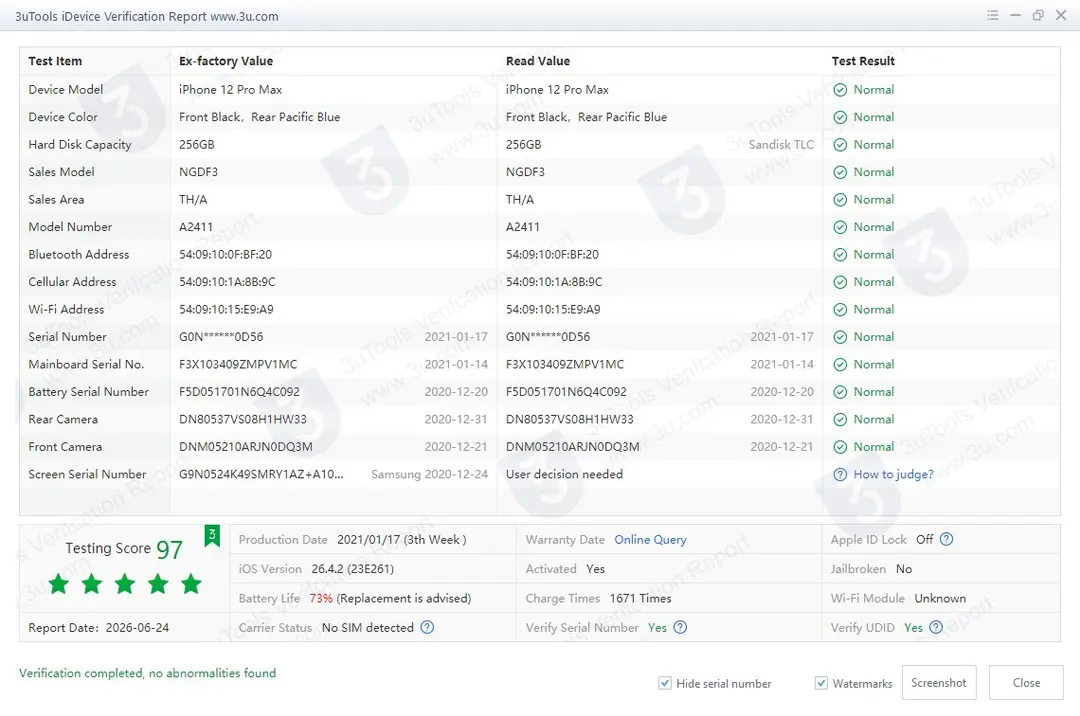
Task: Click the green check icon for Bluetooth Address
Action: (840, 255)
